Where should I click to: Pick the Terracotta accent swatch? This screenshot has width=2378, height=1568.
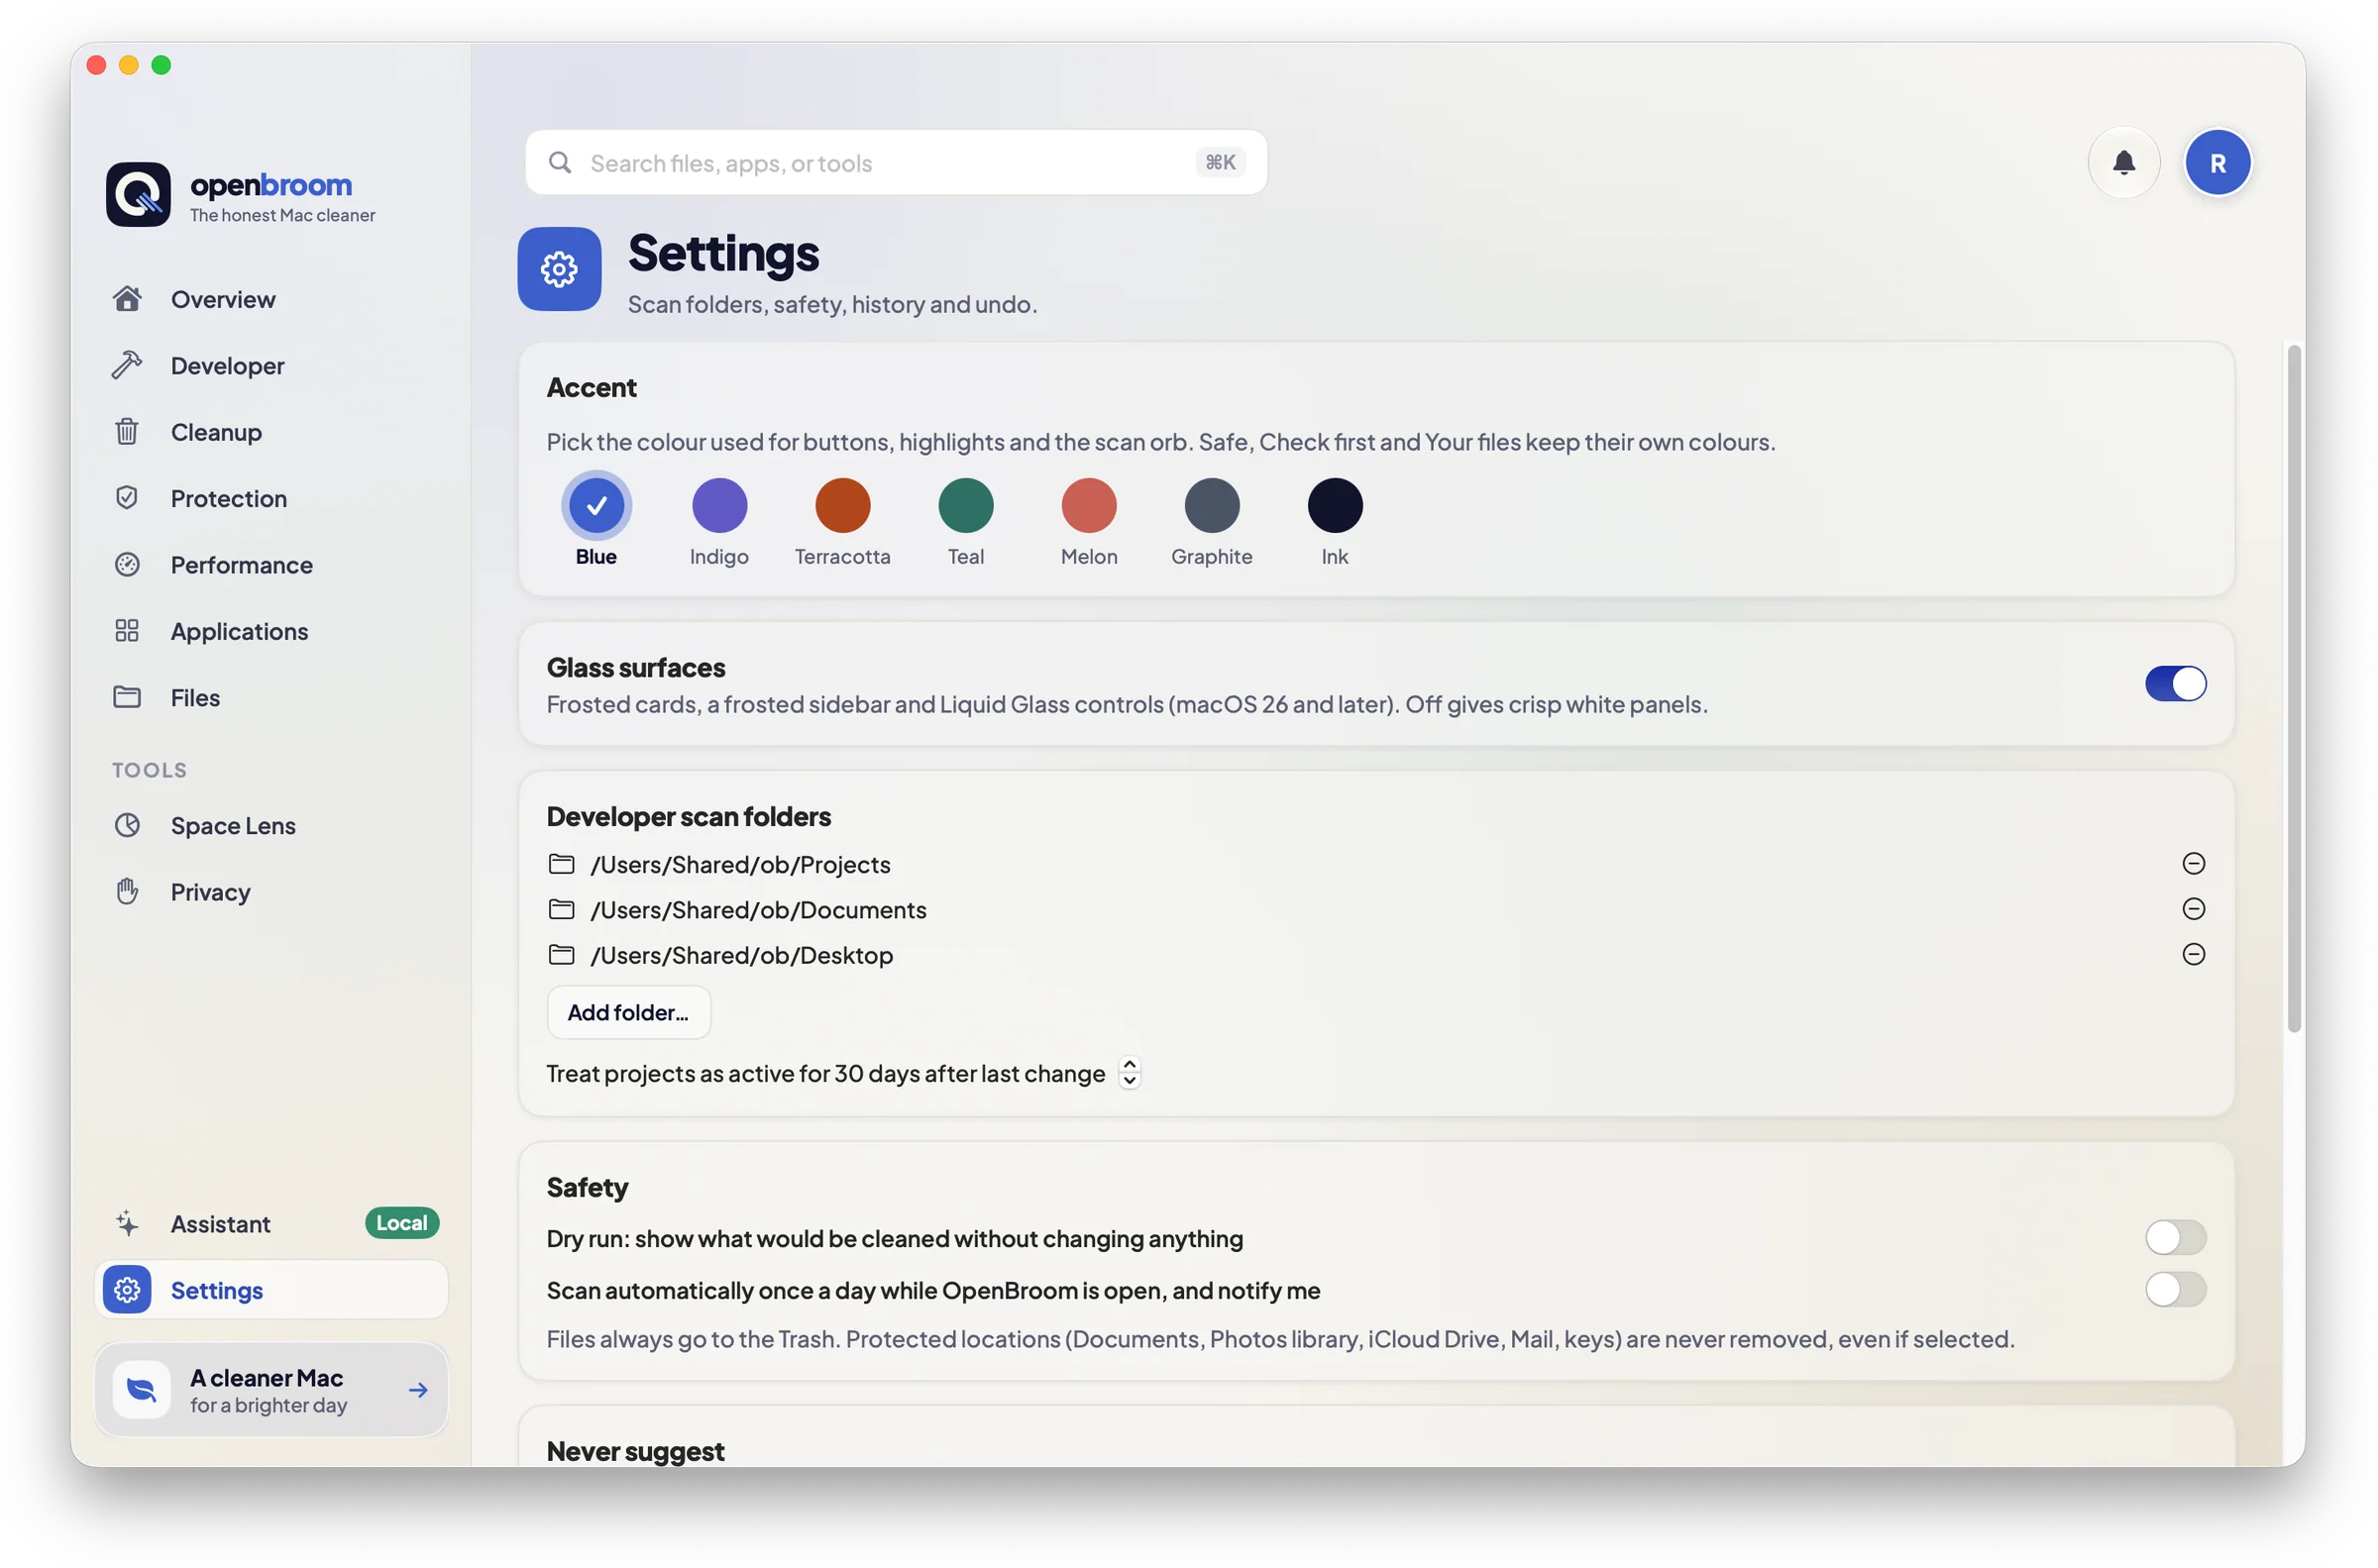[x=842, y=505]
